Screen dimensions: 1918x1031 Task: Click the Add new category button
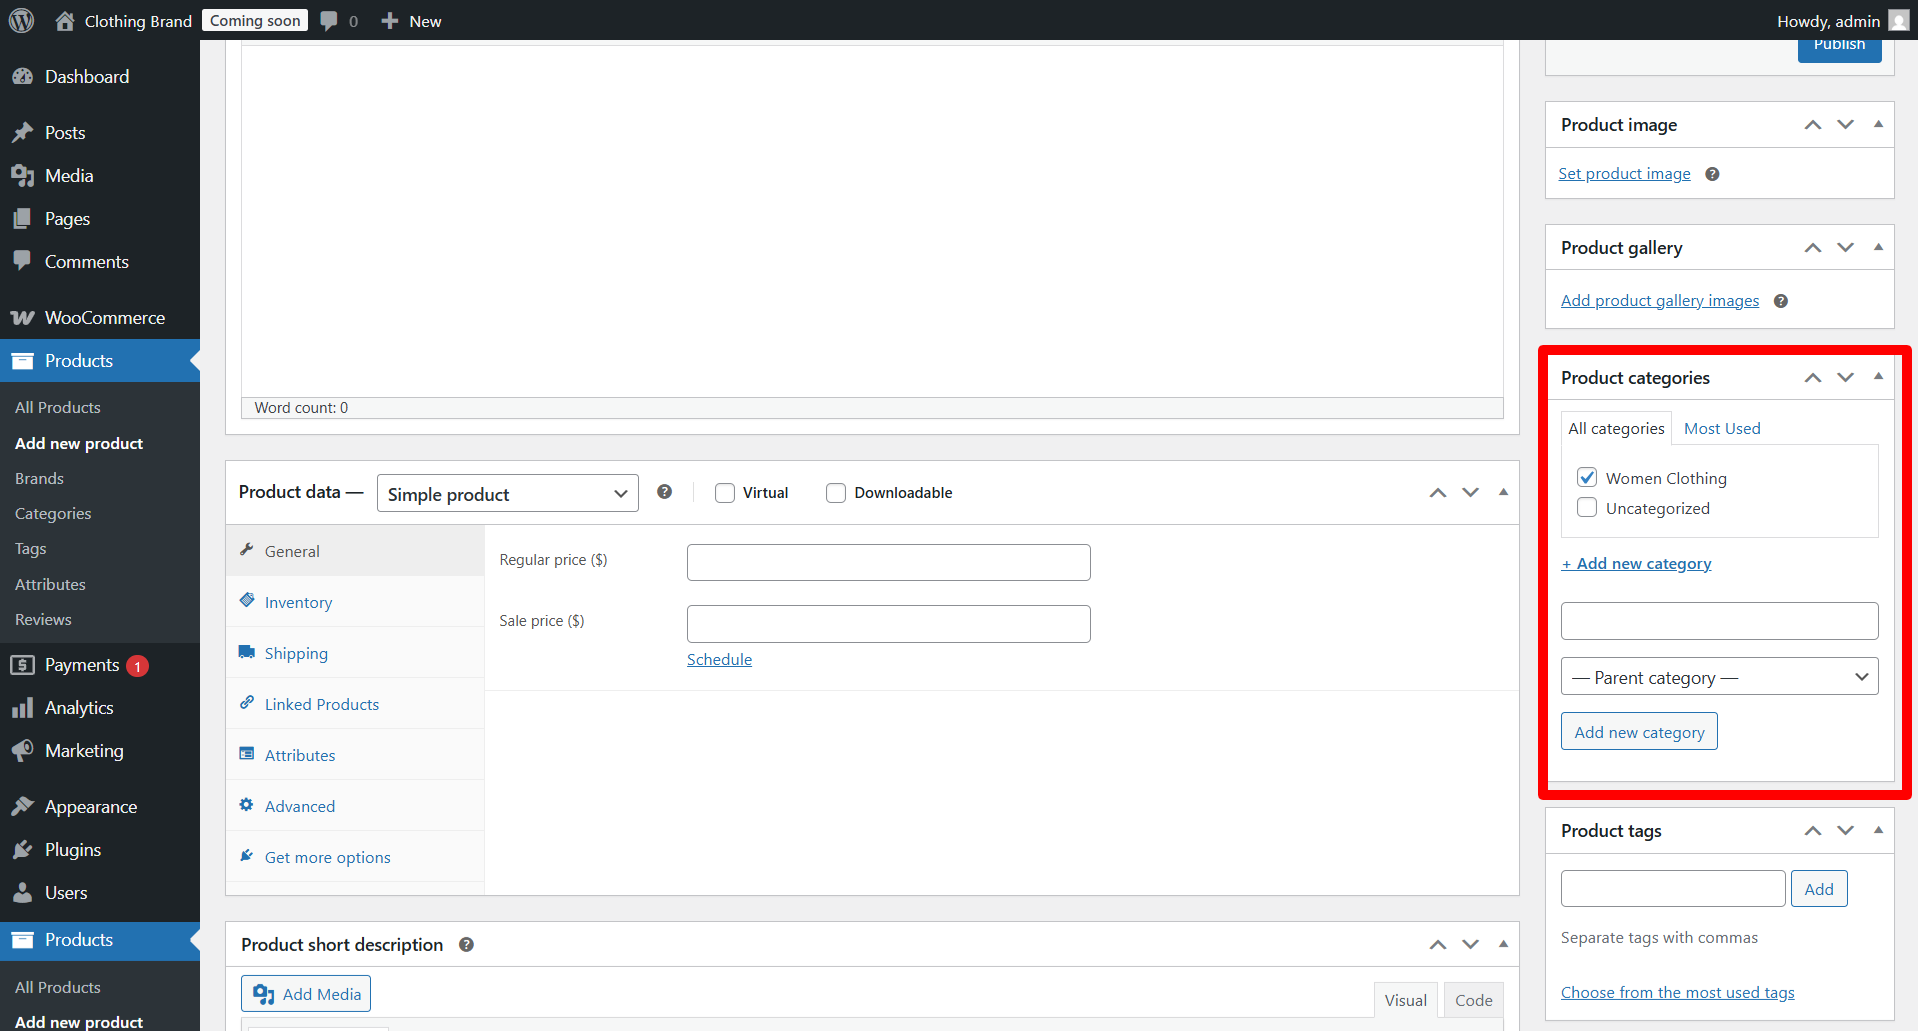pyautogui.click(x=1639, y=731)
